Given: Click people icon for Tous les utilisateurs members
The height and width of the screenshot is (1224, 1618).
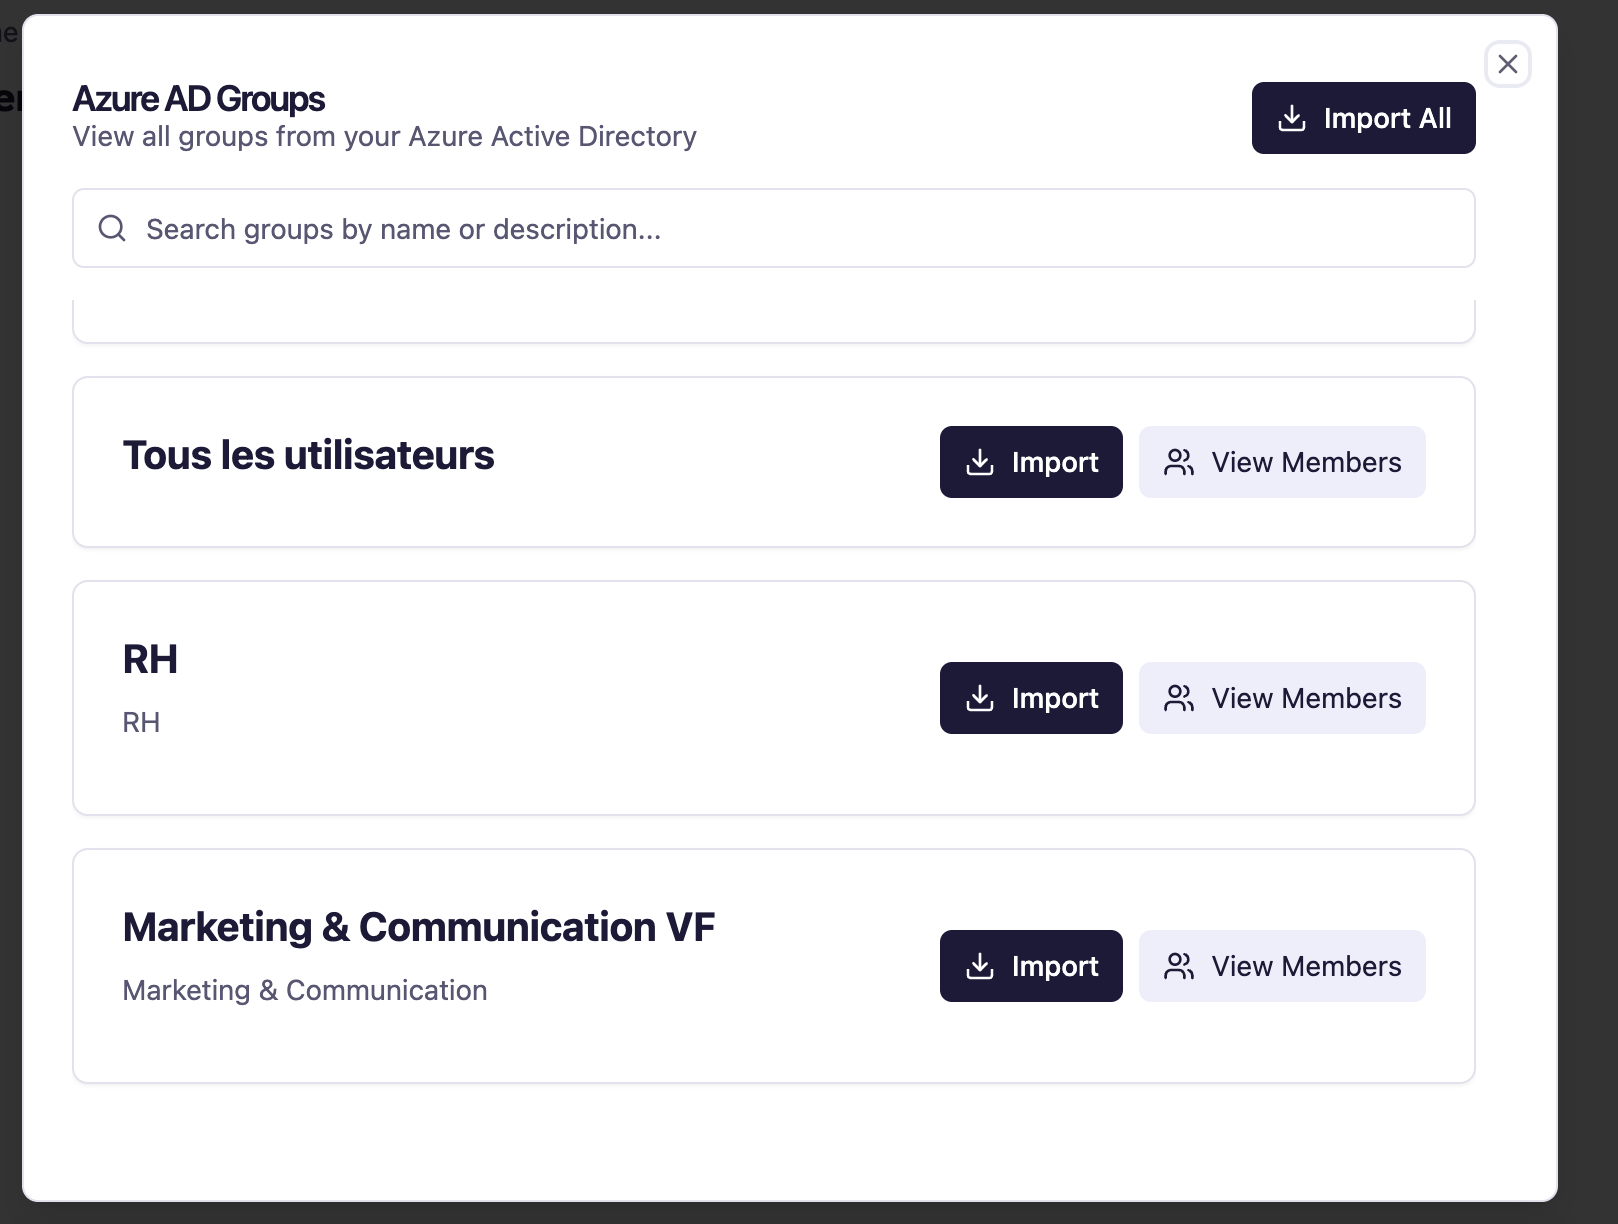Looking at the screenshot, I should point(1179,462).
